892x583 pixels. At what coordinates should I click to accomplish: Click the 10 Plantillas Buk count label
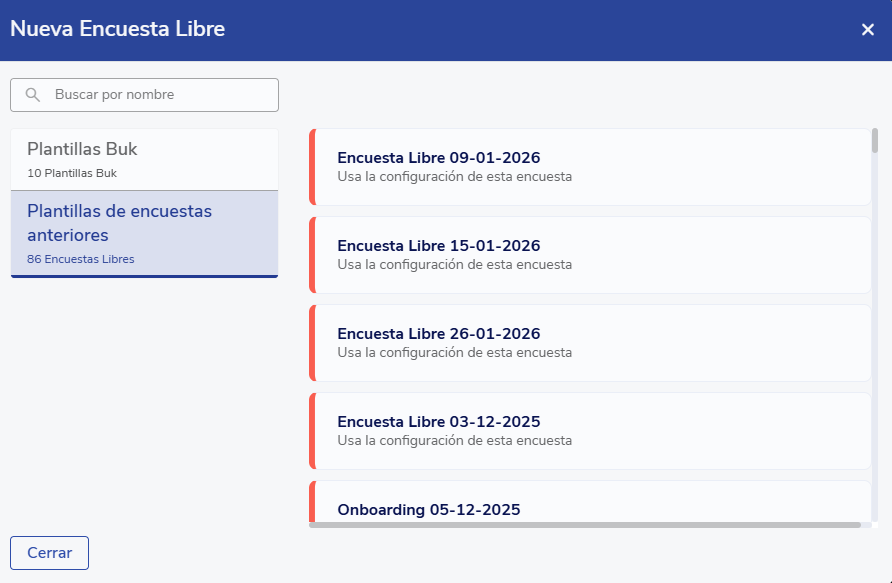pos(72,174)
